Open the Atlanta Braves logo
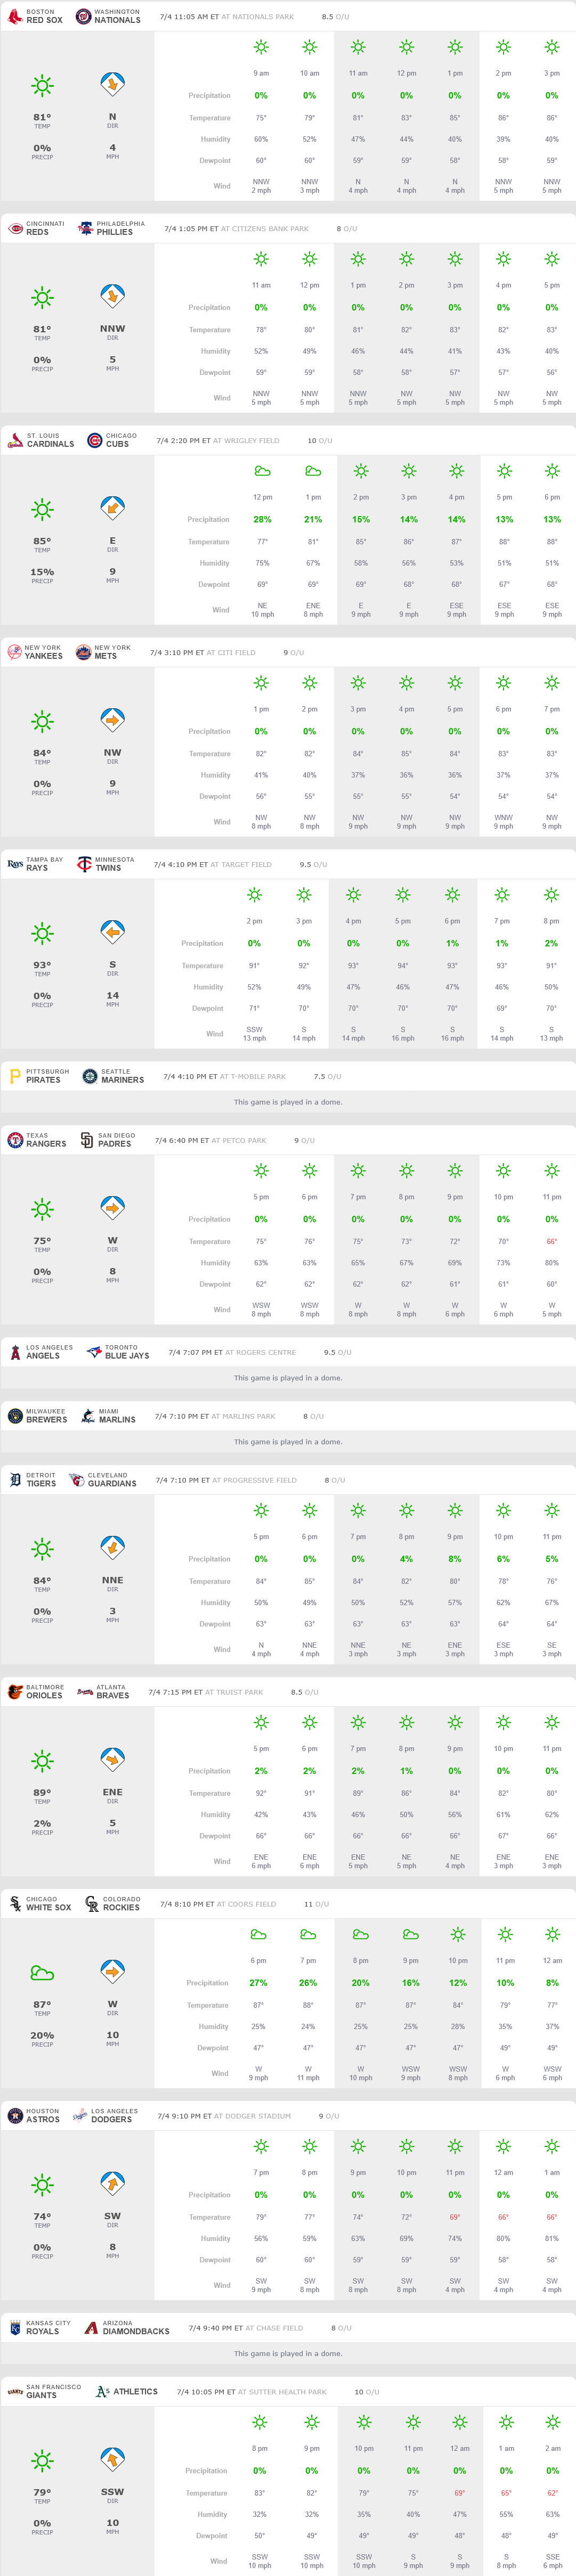This screenshot has width=576, height=2576. click(85, 1693)
